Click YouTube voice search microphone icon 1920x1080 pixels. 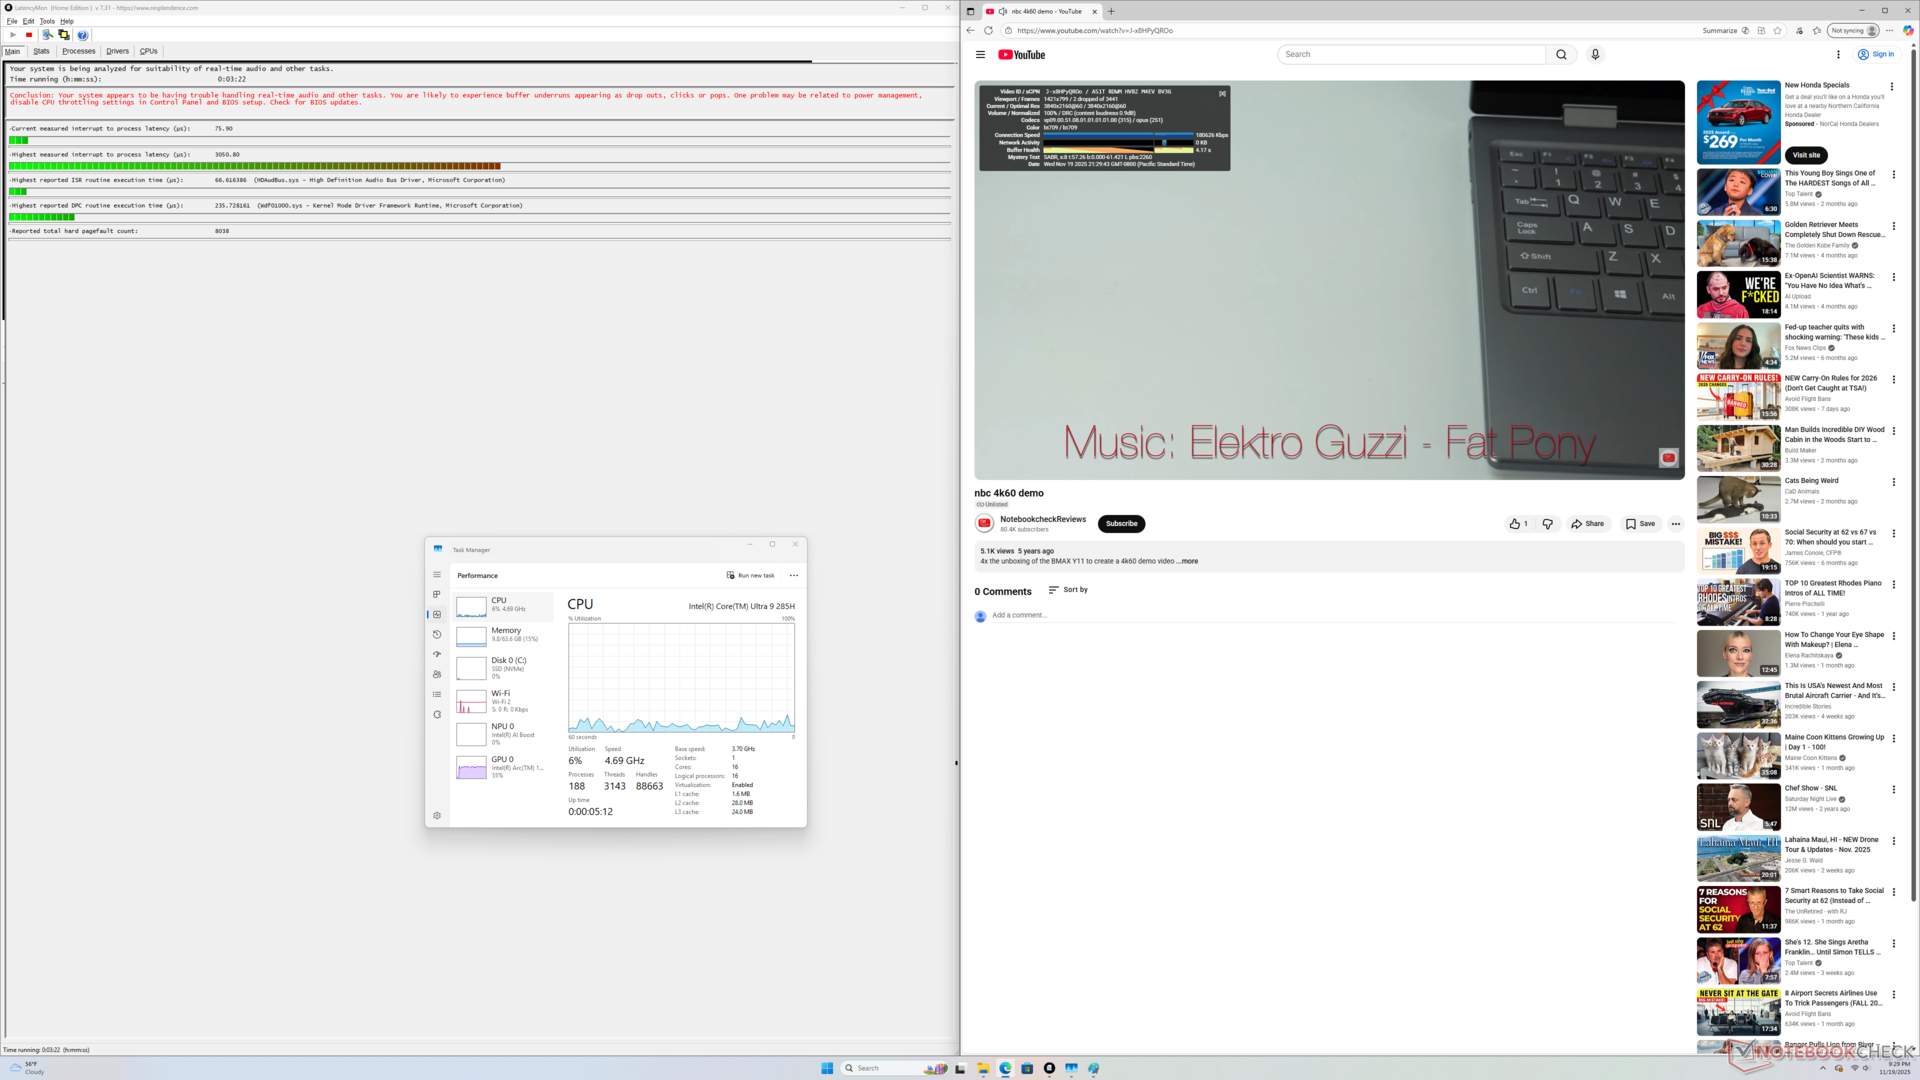coord(1595,54)
